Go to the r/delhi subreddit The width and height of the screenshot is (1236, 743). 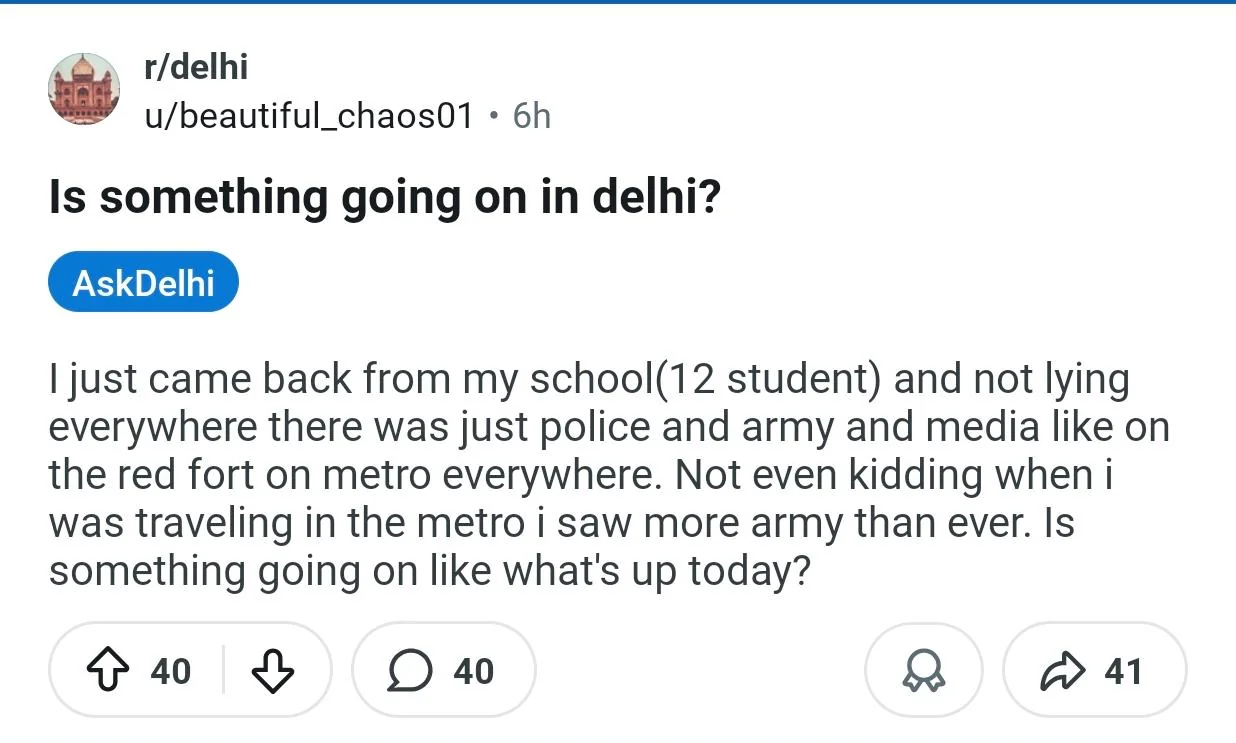click(196, 67)
